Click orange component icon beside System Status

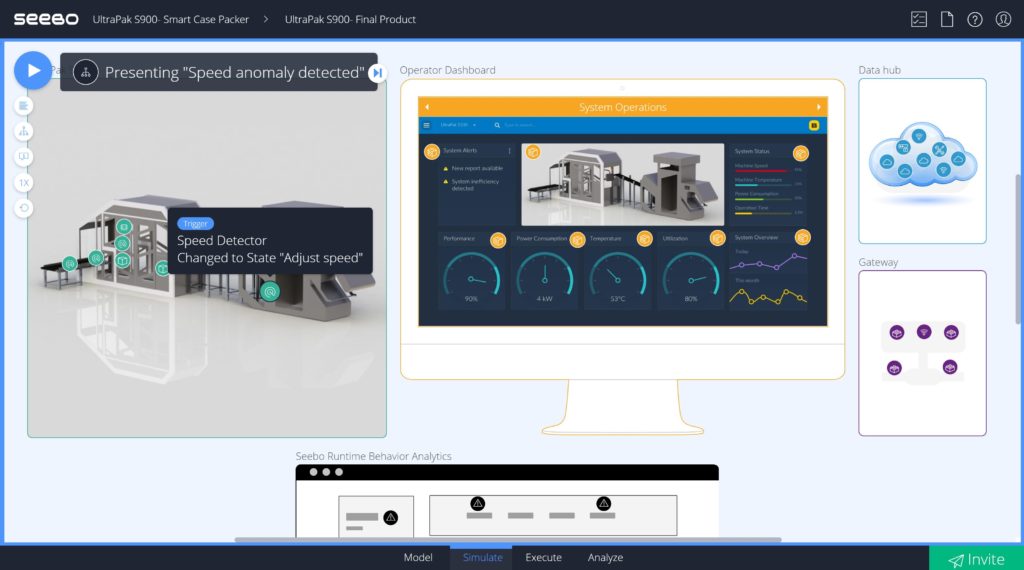(x=801, y=153)
